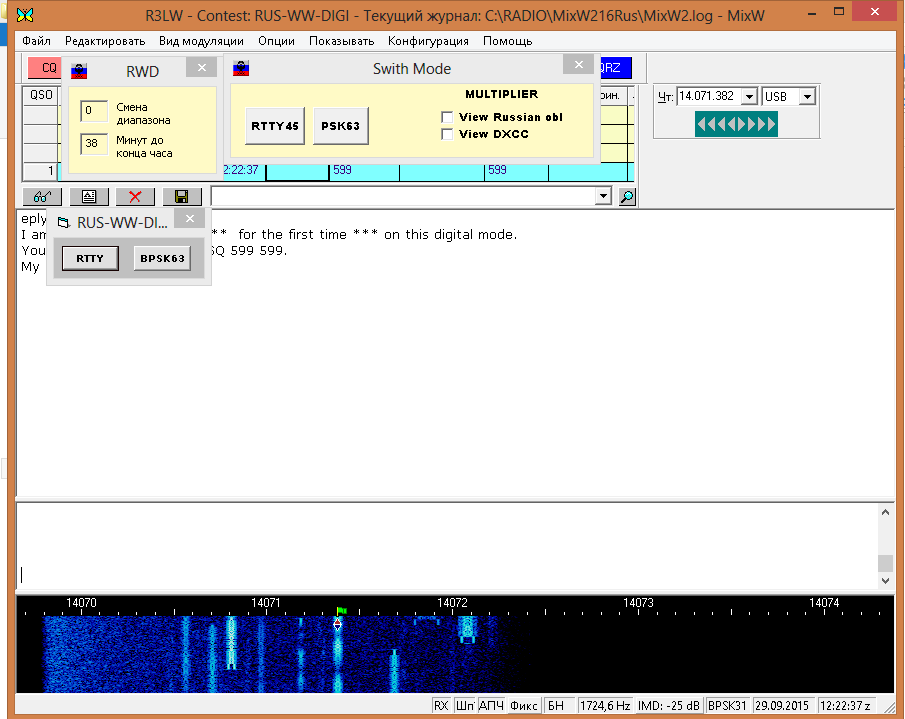The image size is (905, 719).
Task: Open the Конфигурация menu
Action: (428, 41)
